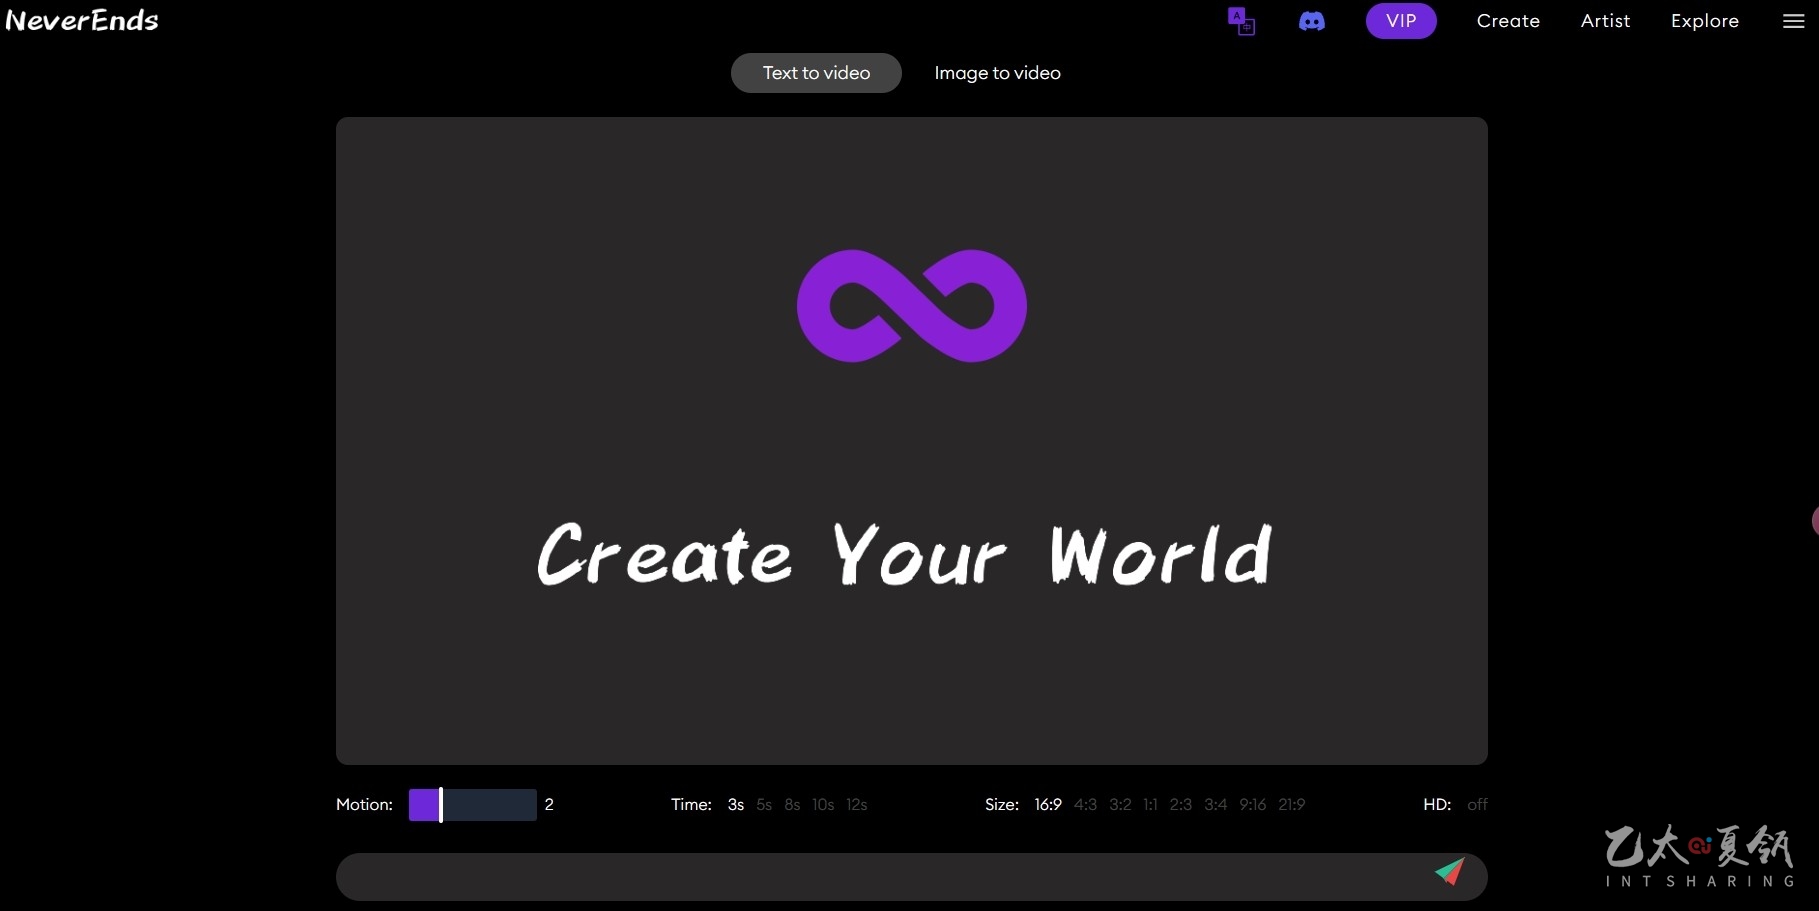
Task: Choose 1:1 aspect ratio
Action: tap(1150, 805)
